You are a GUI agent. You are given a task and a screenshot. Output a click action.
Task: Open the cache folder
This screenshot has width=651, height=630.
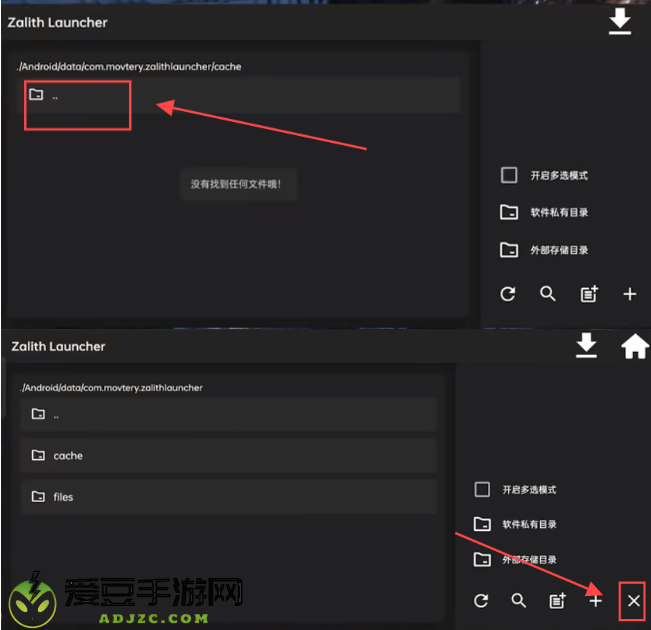229,456
